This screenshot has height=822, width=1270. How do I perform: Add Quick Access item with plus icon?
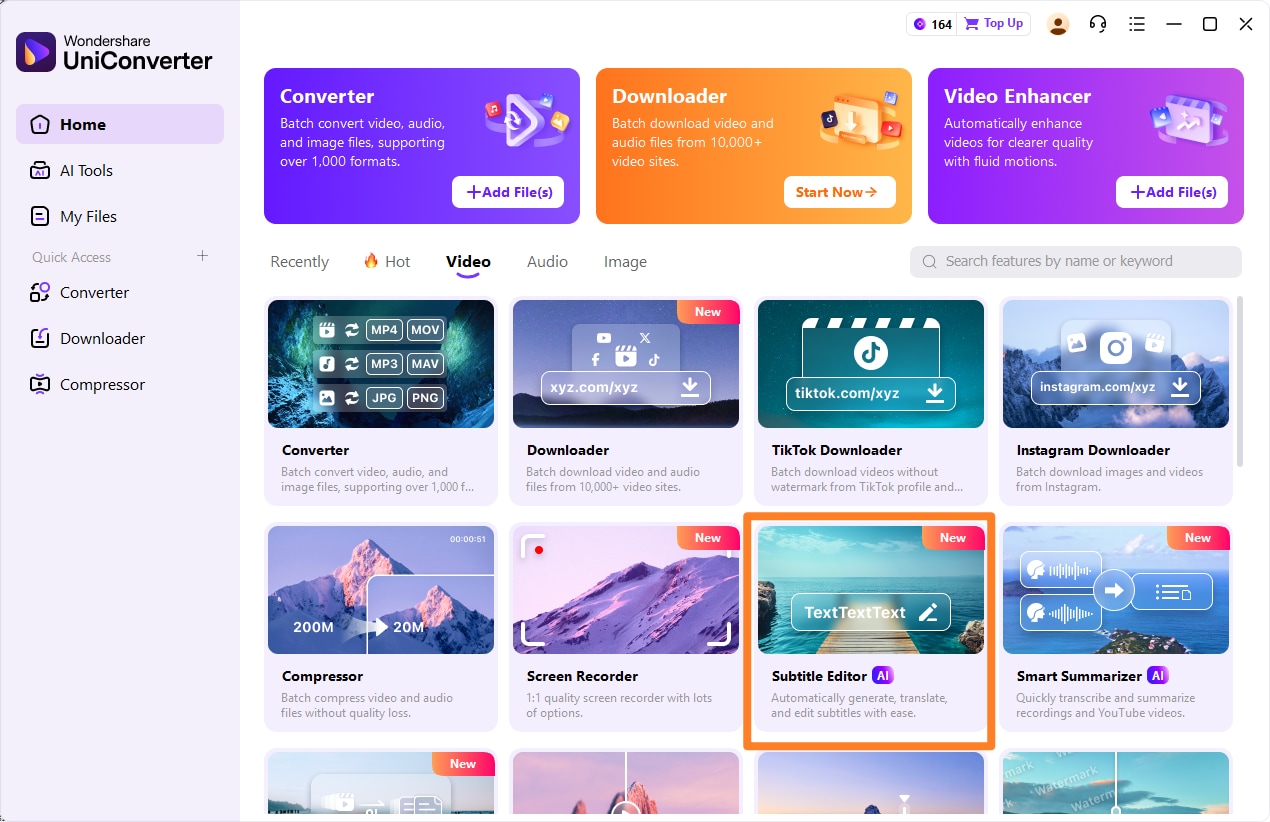pyautogui.click(x=202, y=256)
